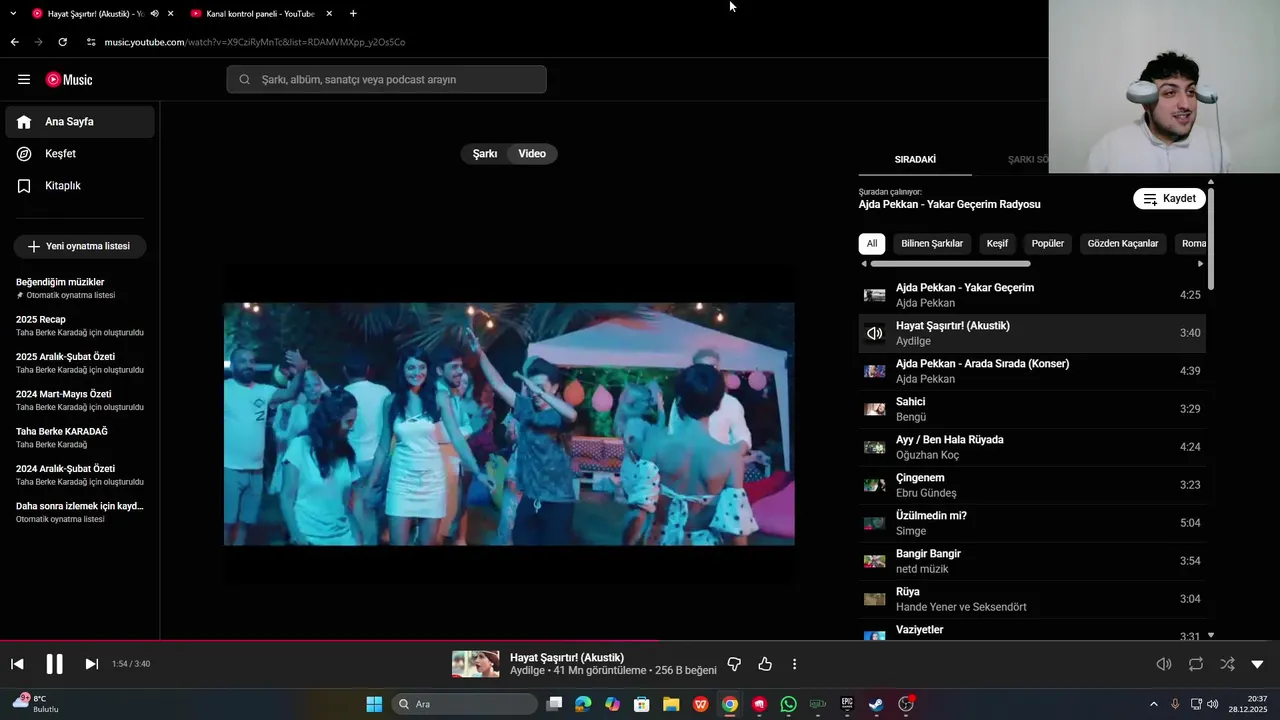The height and width of the screenshot is (720, 1280).
Task: Click the song thumbnail in player bar
Action: pyautogui.click(x=475, y=664)
